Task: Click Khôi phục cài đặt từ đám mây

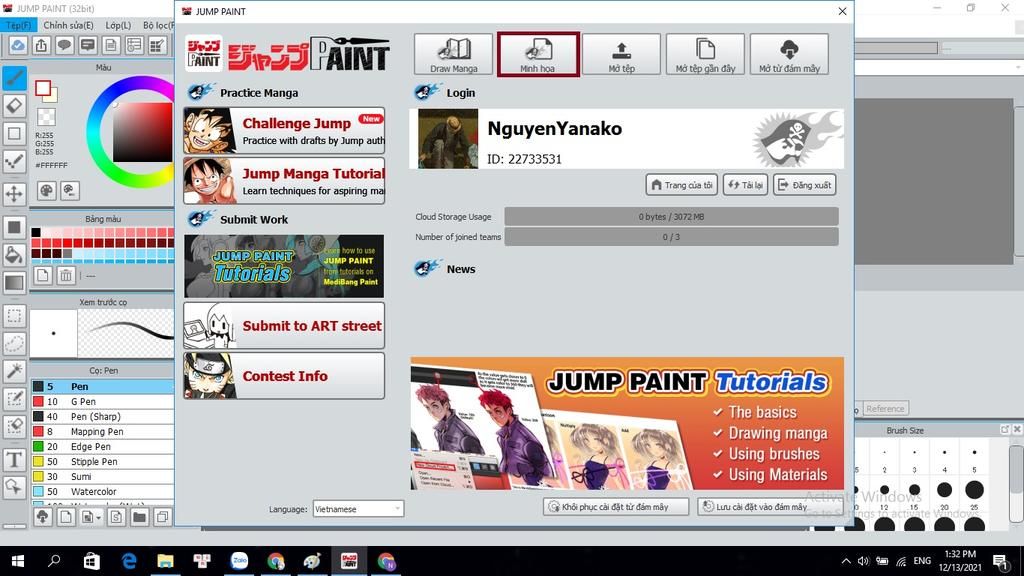Action: click(615, 507)
